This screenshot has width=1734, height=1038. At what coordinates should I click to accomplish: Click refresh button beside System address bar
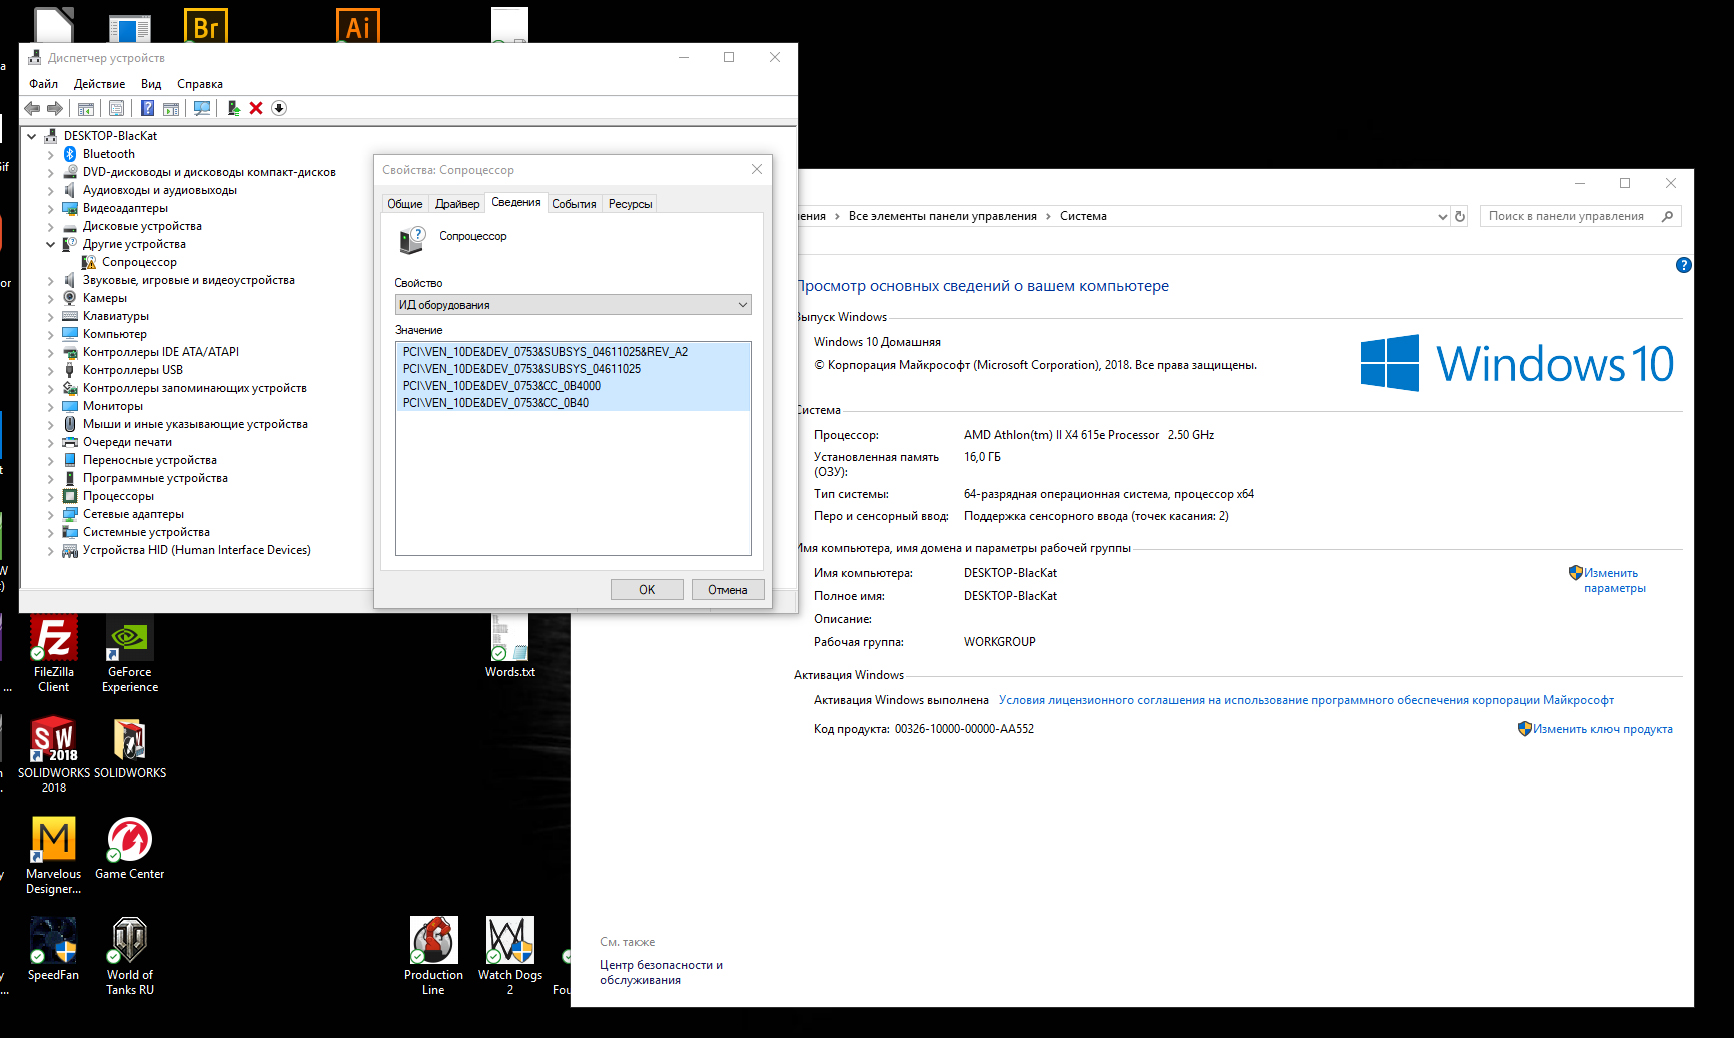click(1460, 216)
